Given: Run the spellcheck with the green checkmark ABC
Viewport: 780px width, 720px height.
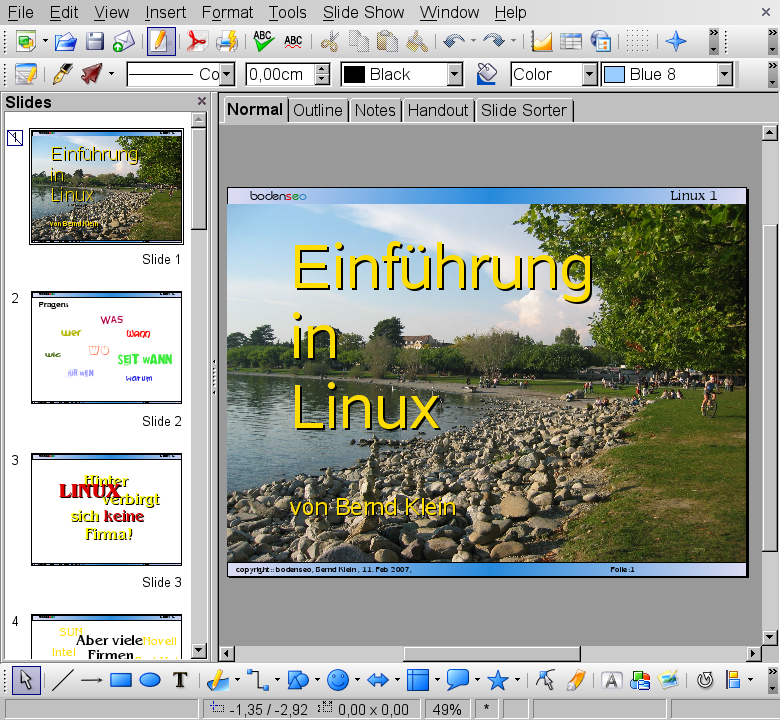Looking at the screenshot, I should coord(263,41).
